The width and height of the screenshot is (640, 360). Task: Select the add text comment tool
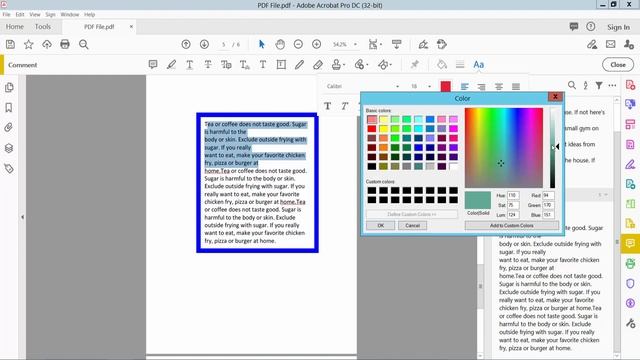263,64
